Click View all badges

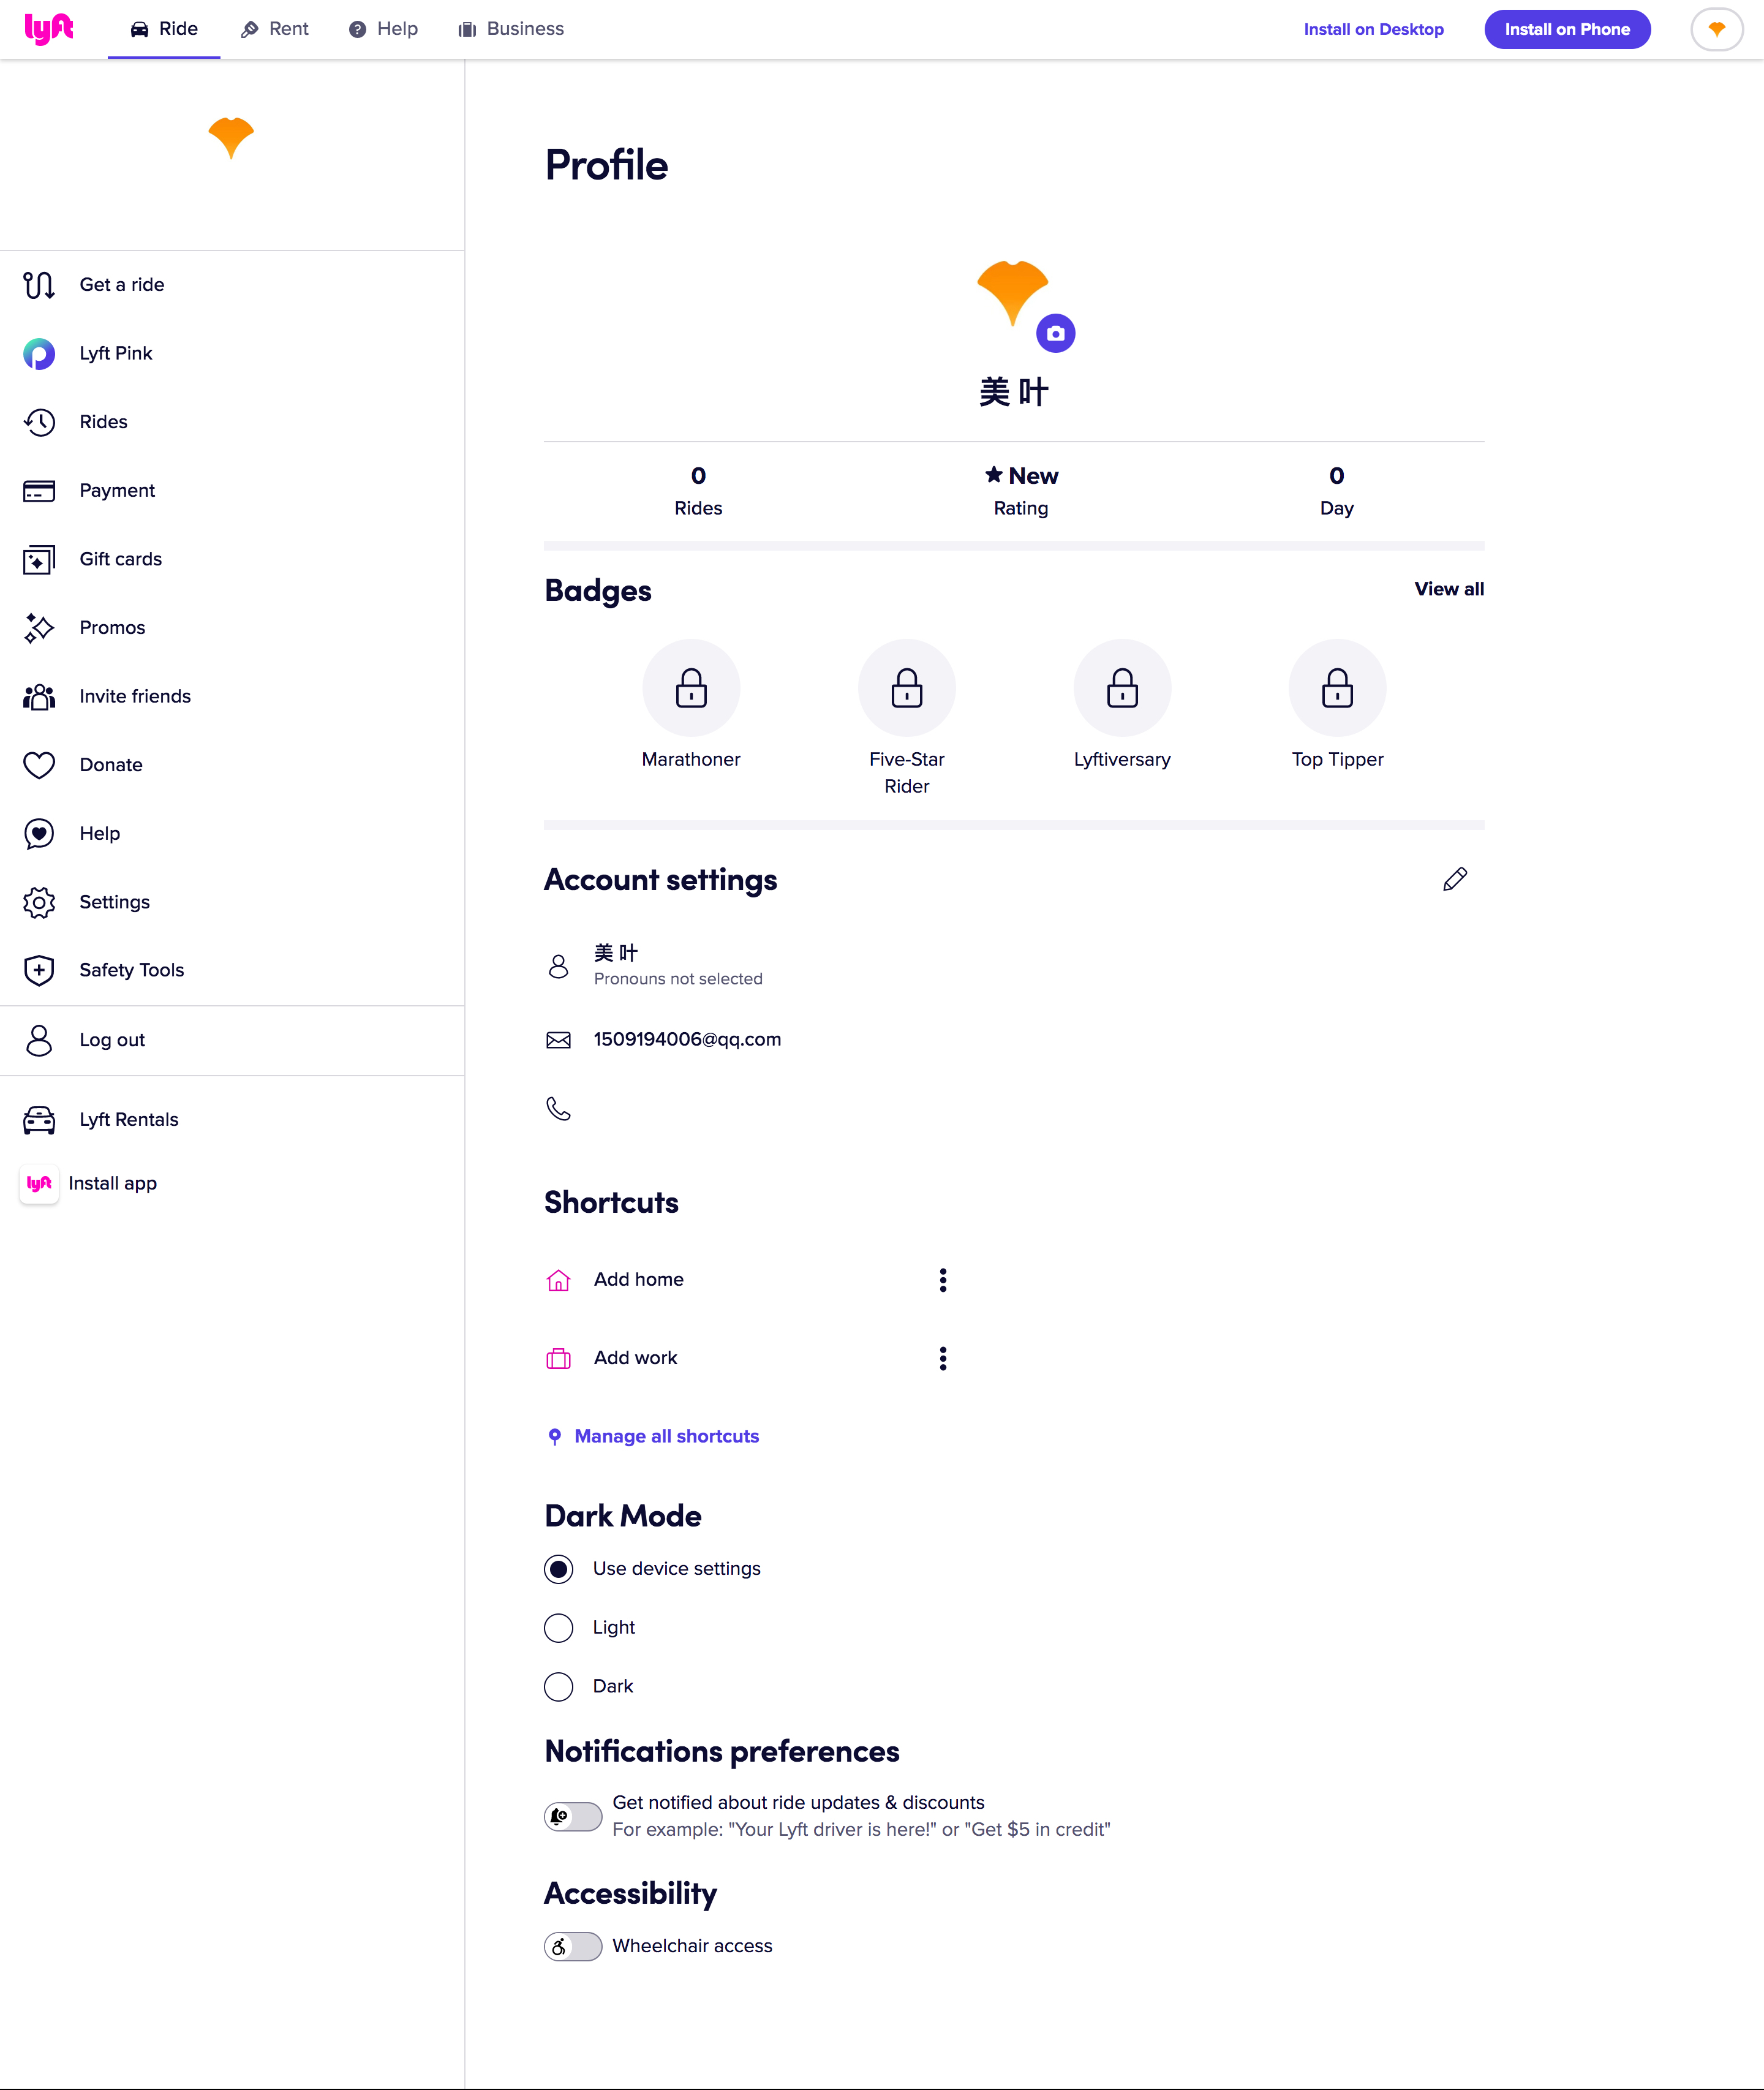1448,590
